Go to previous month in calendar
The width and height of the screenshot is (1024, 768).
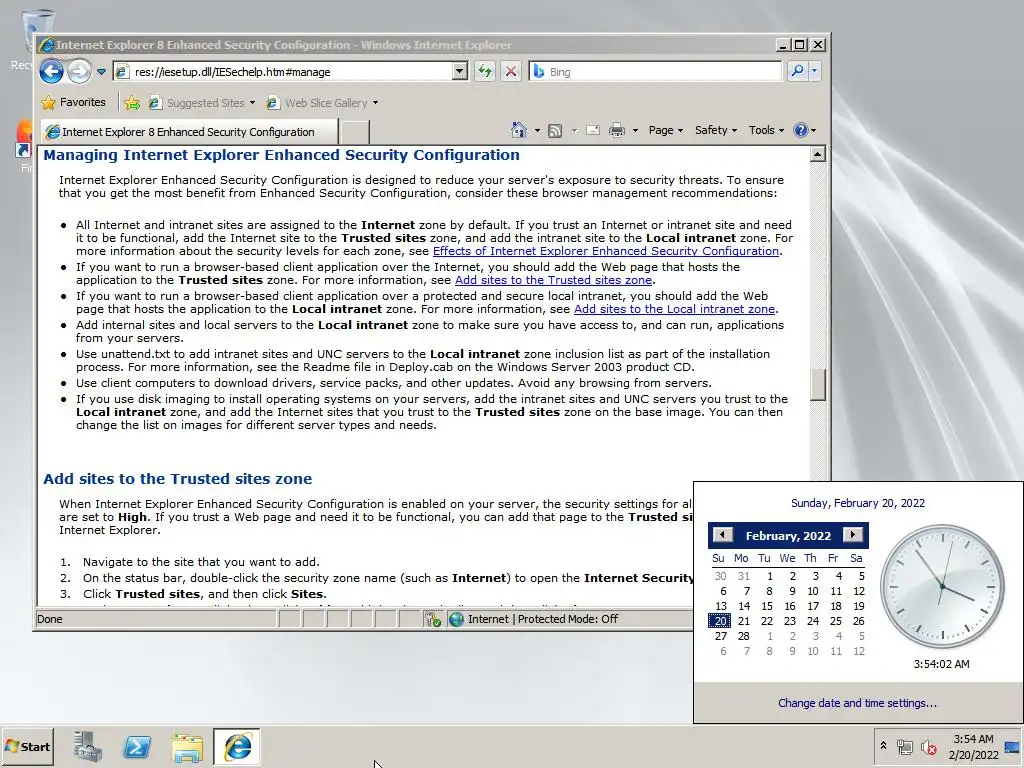point(722,535)
